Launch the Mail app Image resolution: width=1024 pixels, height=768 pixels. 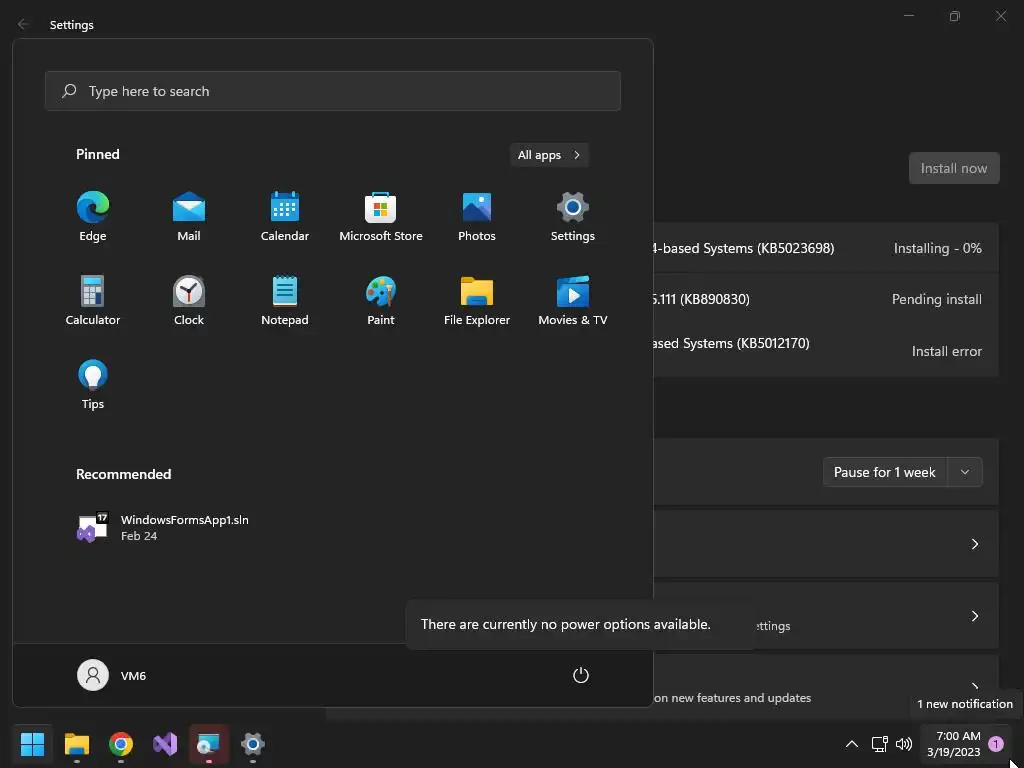(189, 217)
